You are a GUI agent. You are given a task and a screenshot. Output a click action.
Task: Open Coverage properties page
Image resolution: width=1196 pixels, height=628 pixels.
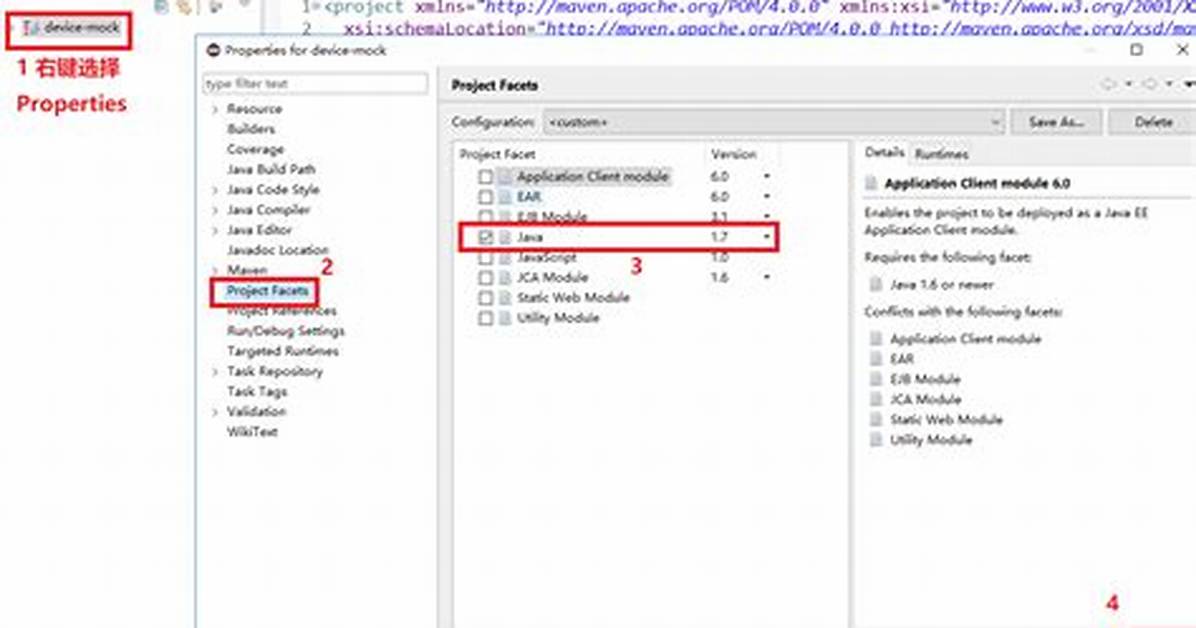click(256, 149)
